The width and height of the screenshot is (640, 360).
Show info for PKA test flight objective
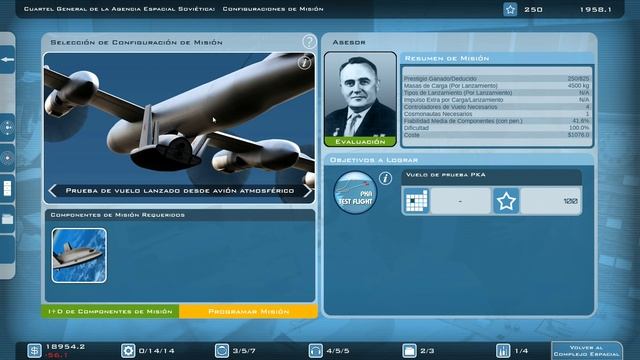pos(385,178)
